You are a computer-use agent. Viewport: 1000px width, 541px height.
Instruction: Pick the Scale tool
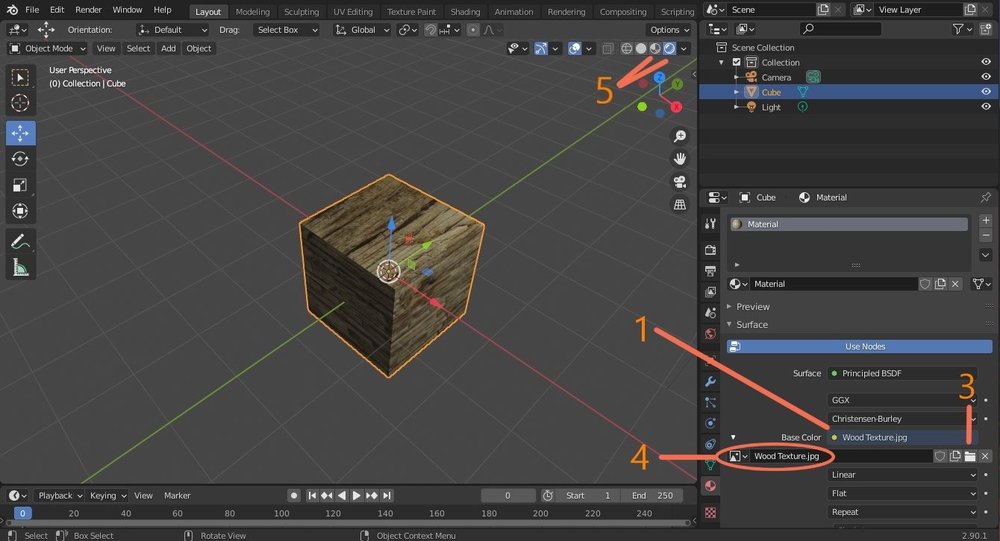tap(20, 185)
